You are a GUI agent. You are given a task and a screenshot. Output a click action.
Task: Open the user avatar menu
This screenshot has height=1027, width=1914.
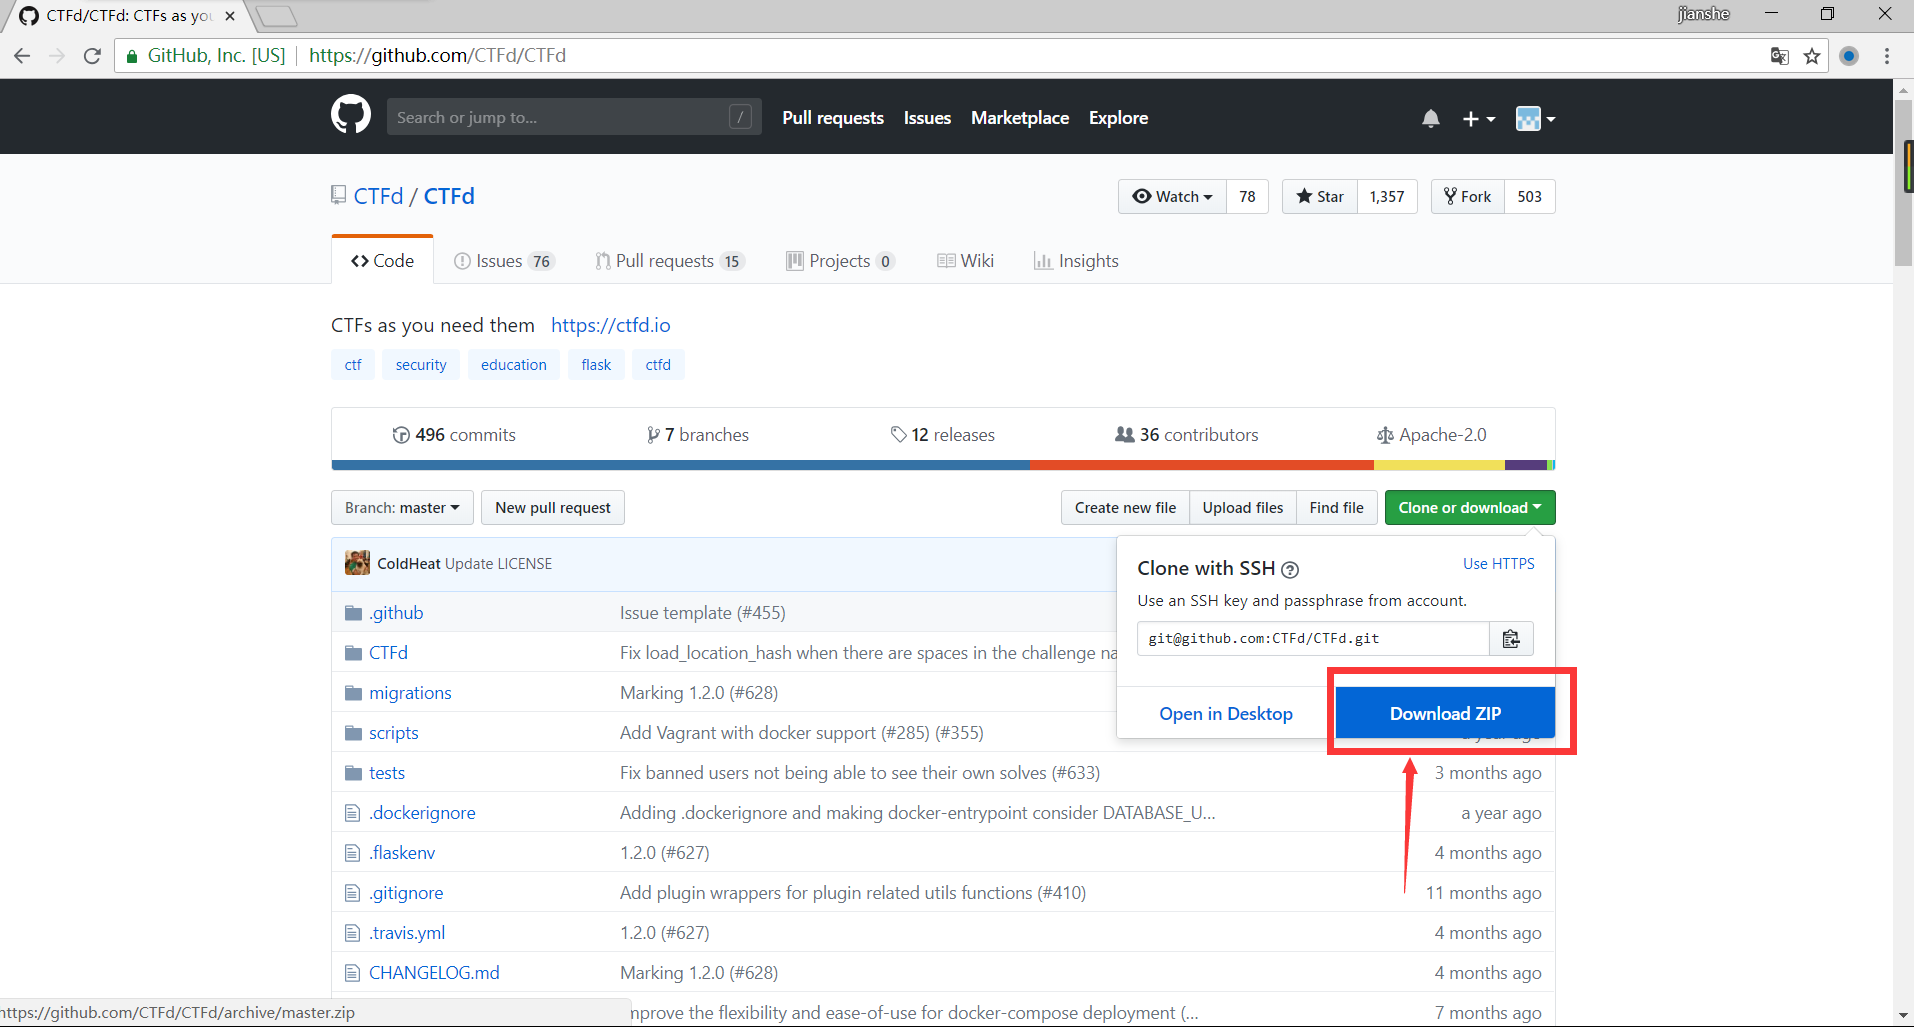1535,119
